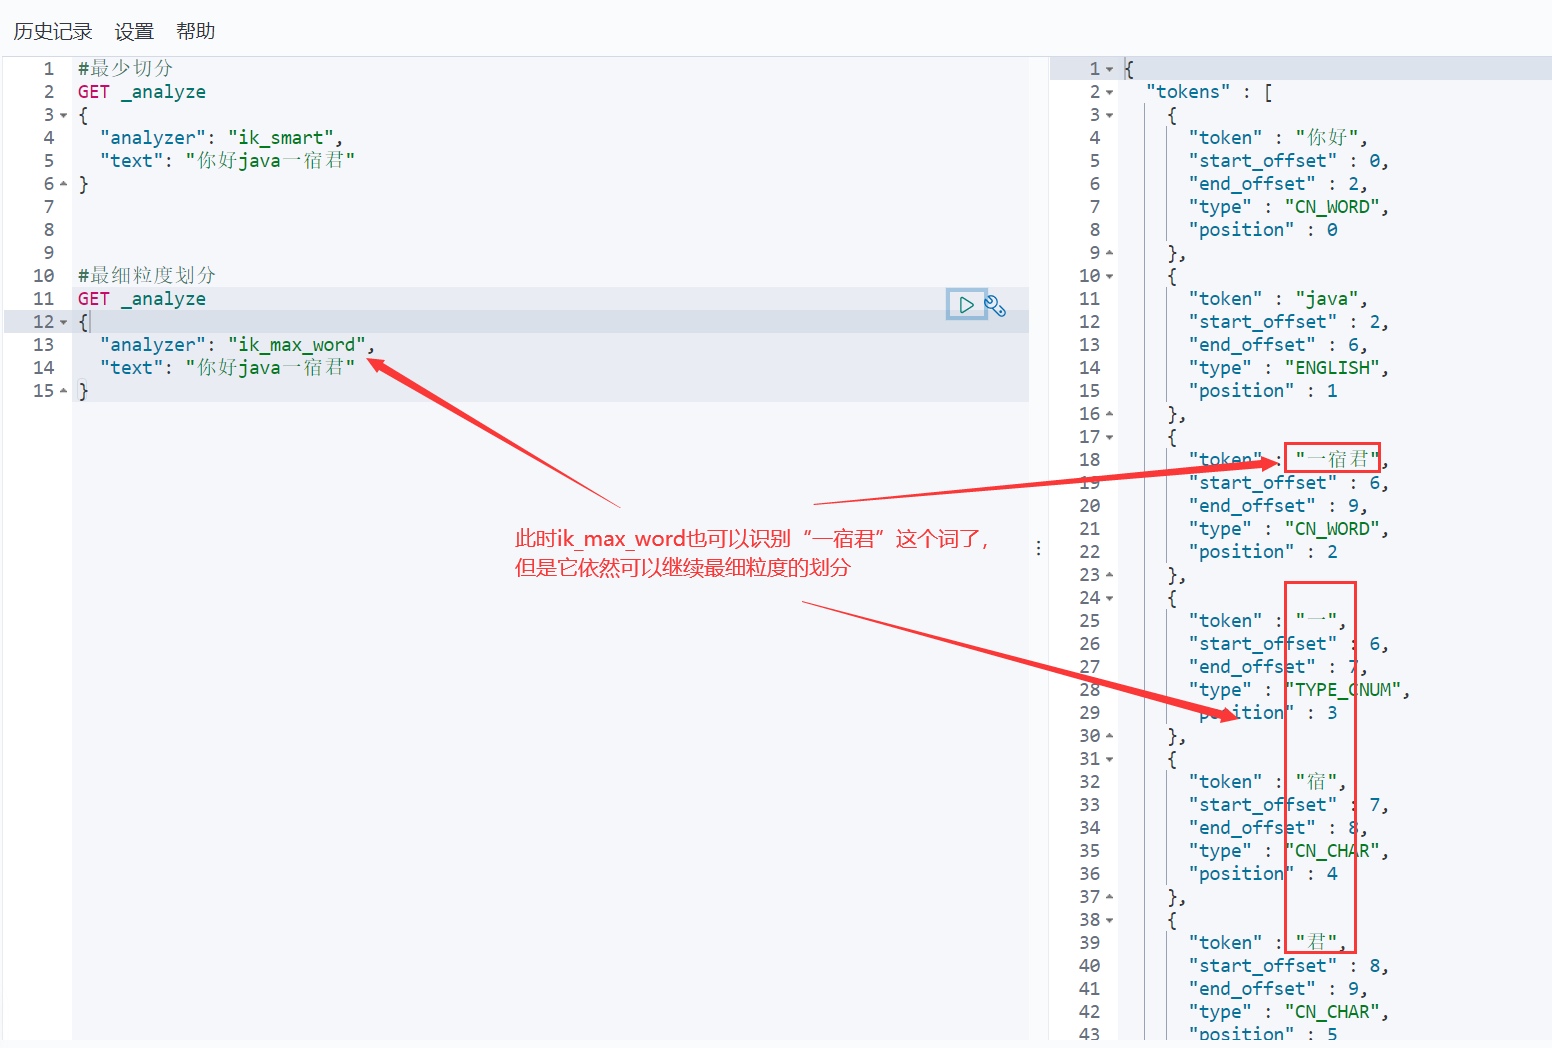The image size is (1552, 1048).
Task: Click "tokens" key in the response
Action: pos(1188,92)
